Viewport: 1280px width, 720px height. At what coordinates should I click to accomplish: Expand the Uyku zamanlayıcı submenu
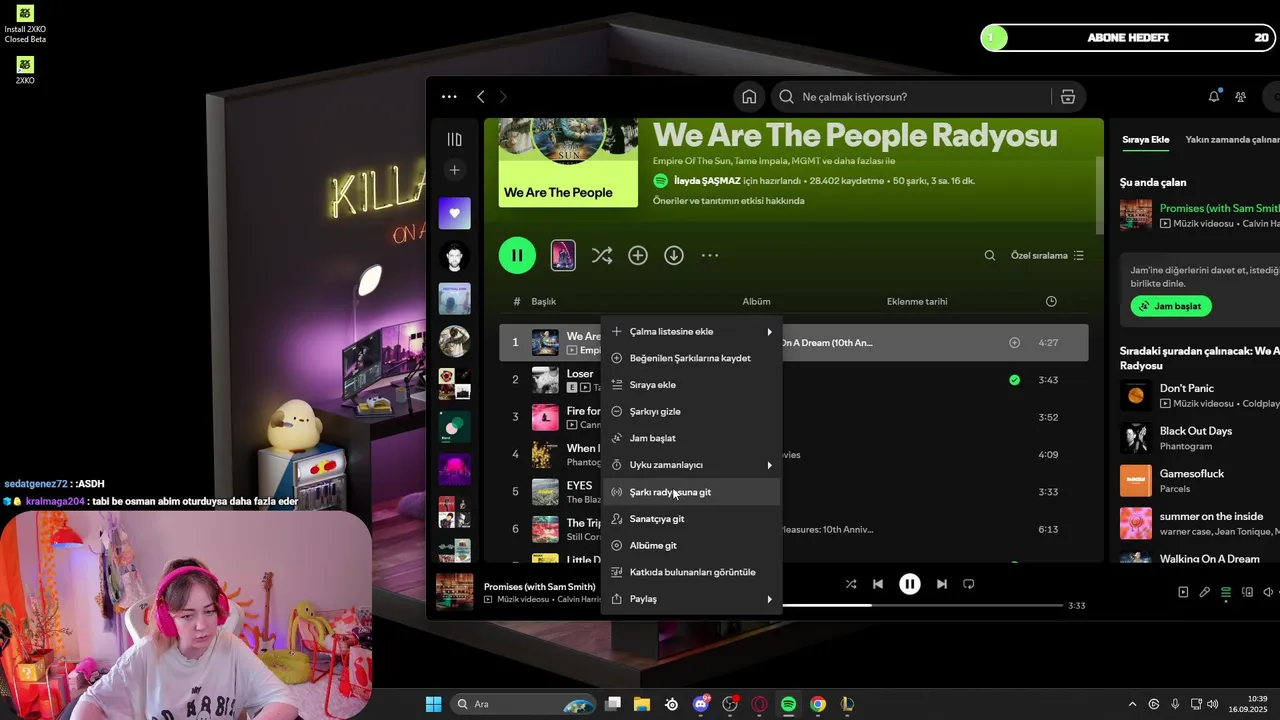click(692, 465)
